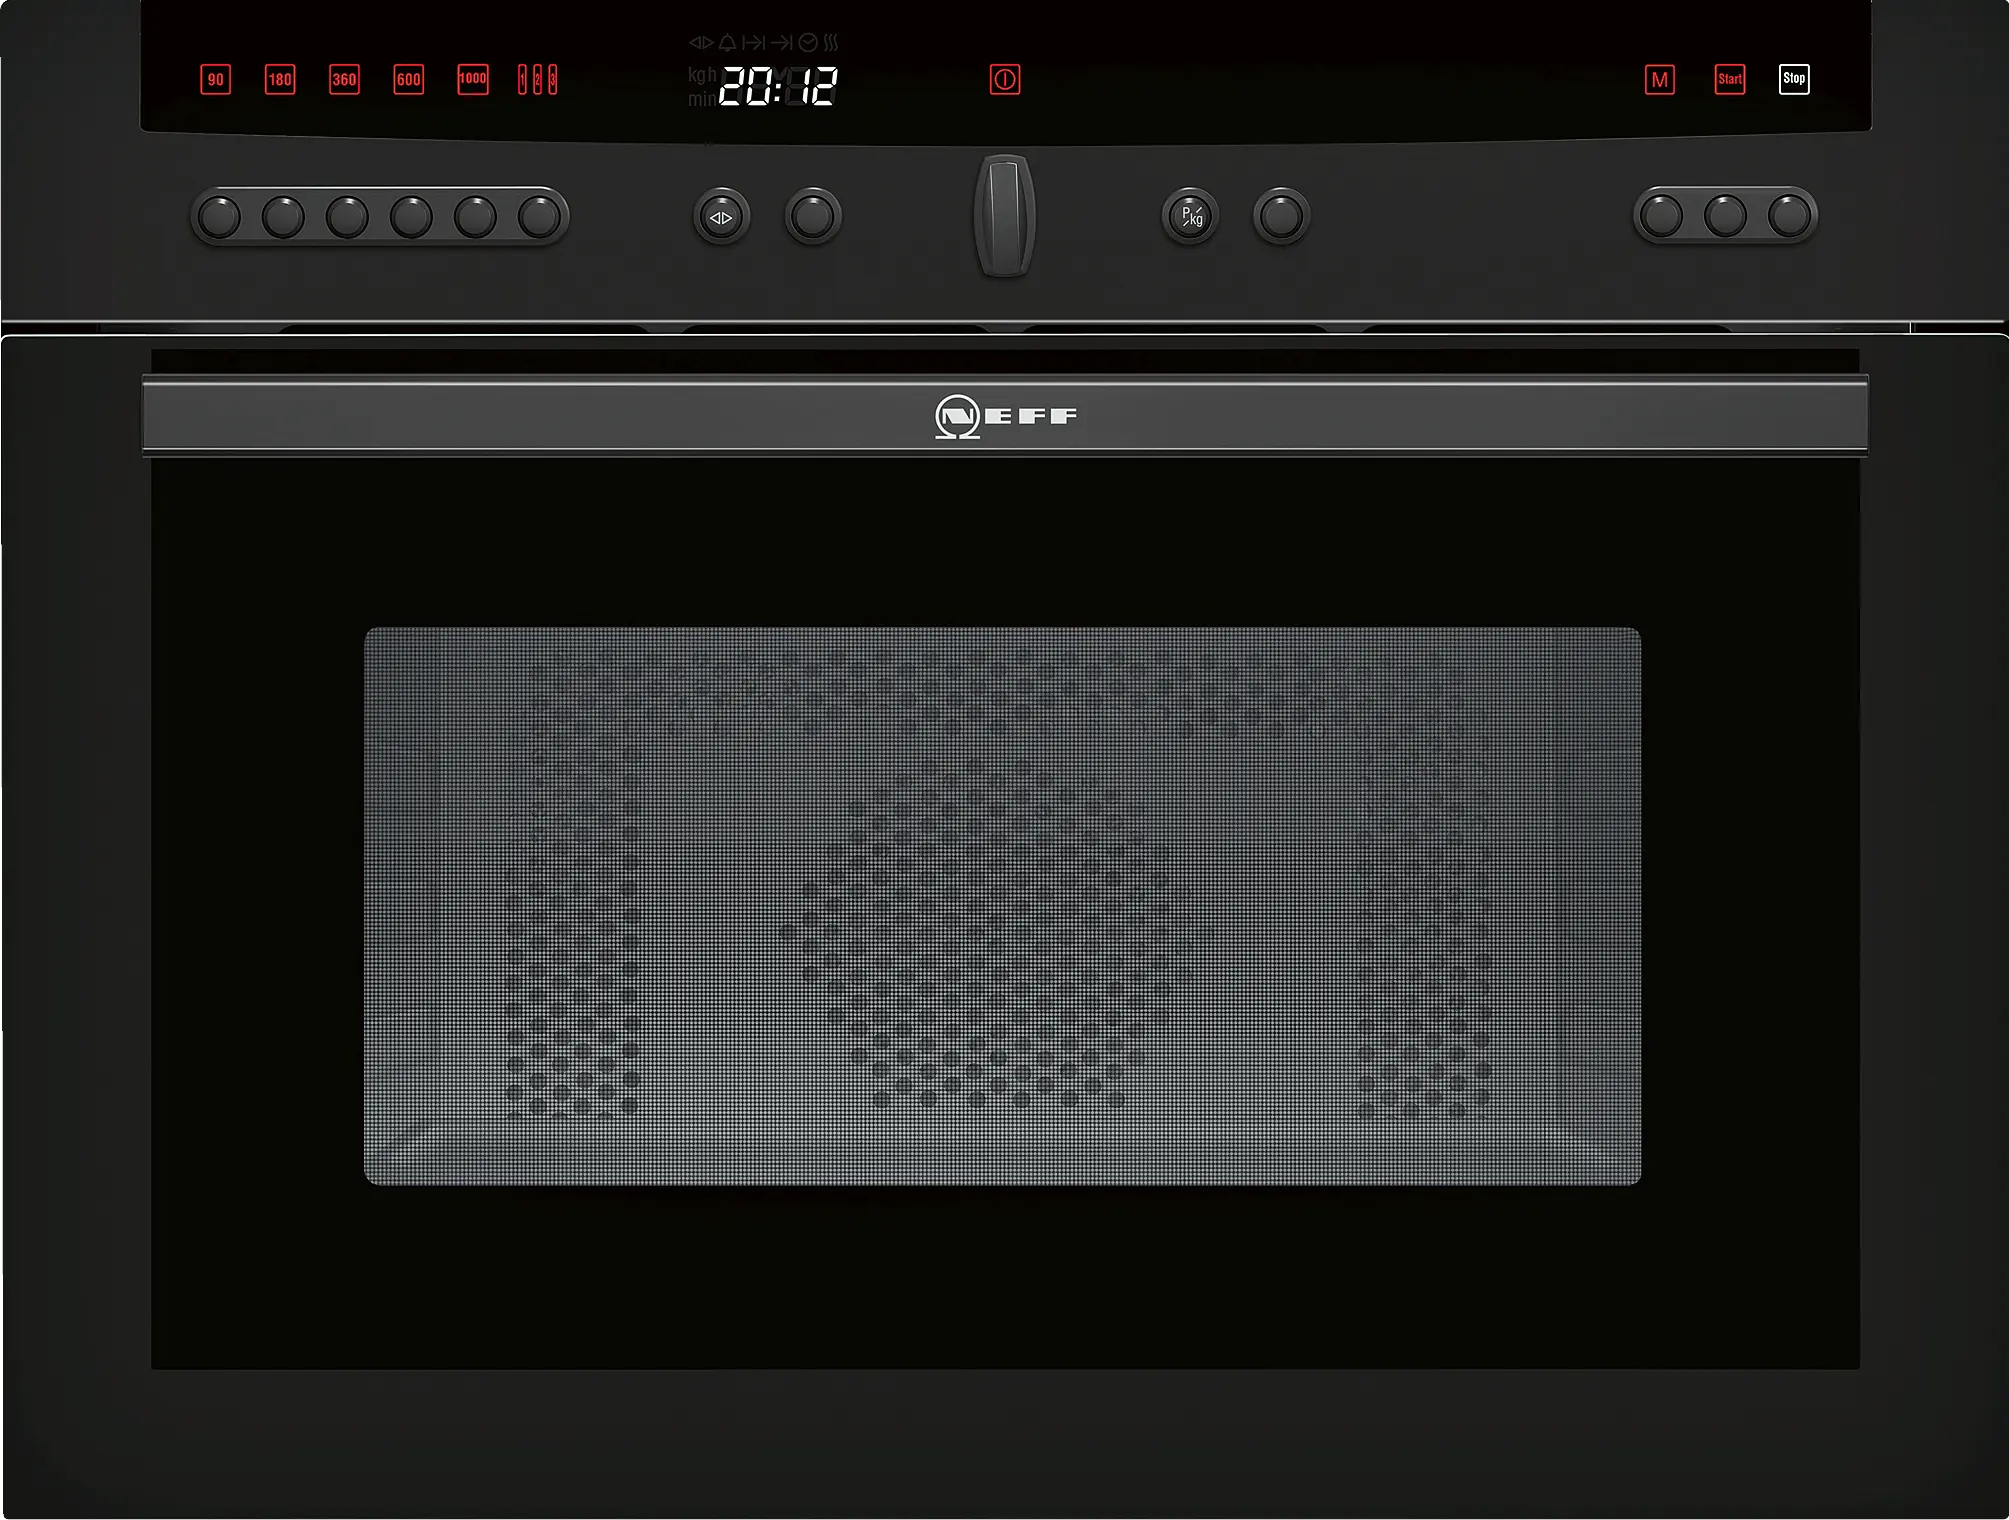Select the 600 watt power indicator
The image size is (2009, 1520).
[x=408, y=80]
